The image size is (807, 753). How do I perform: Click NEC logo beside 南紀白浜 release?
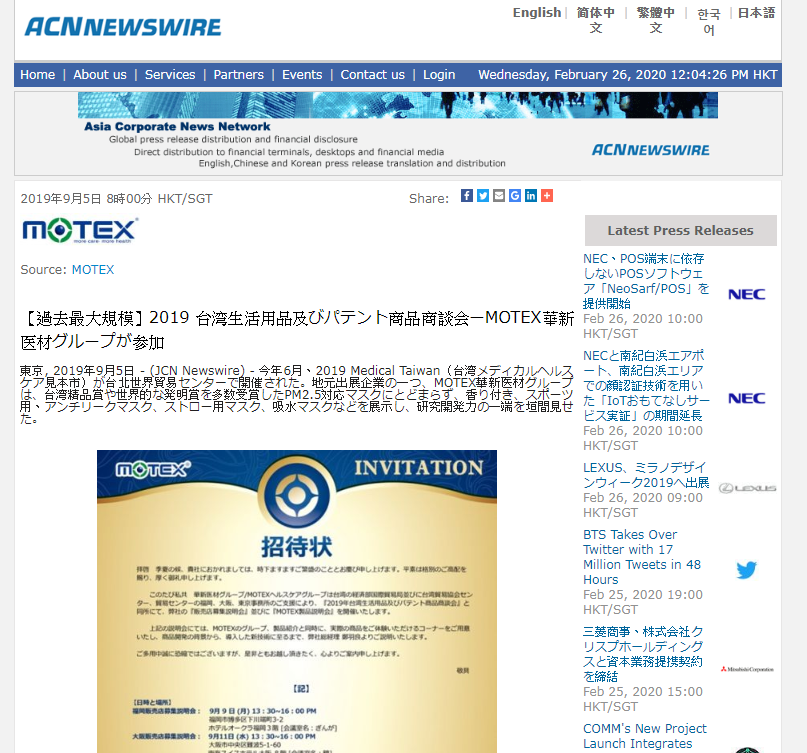[747, 398]
